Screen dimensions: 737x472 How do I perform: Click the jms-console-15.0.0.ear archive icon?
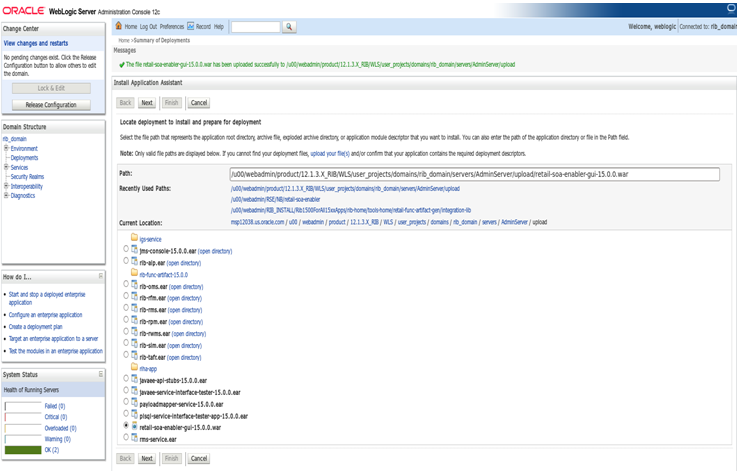[x=134, y=250]
